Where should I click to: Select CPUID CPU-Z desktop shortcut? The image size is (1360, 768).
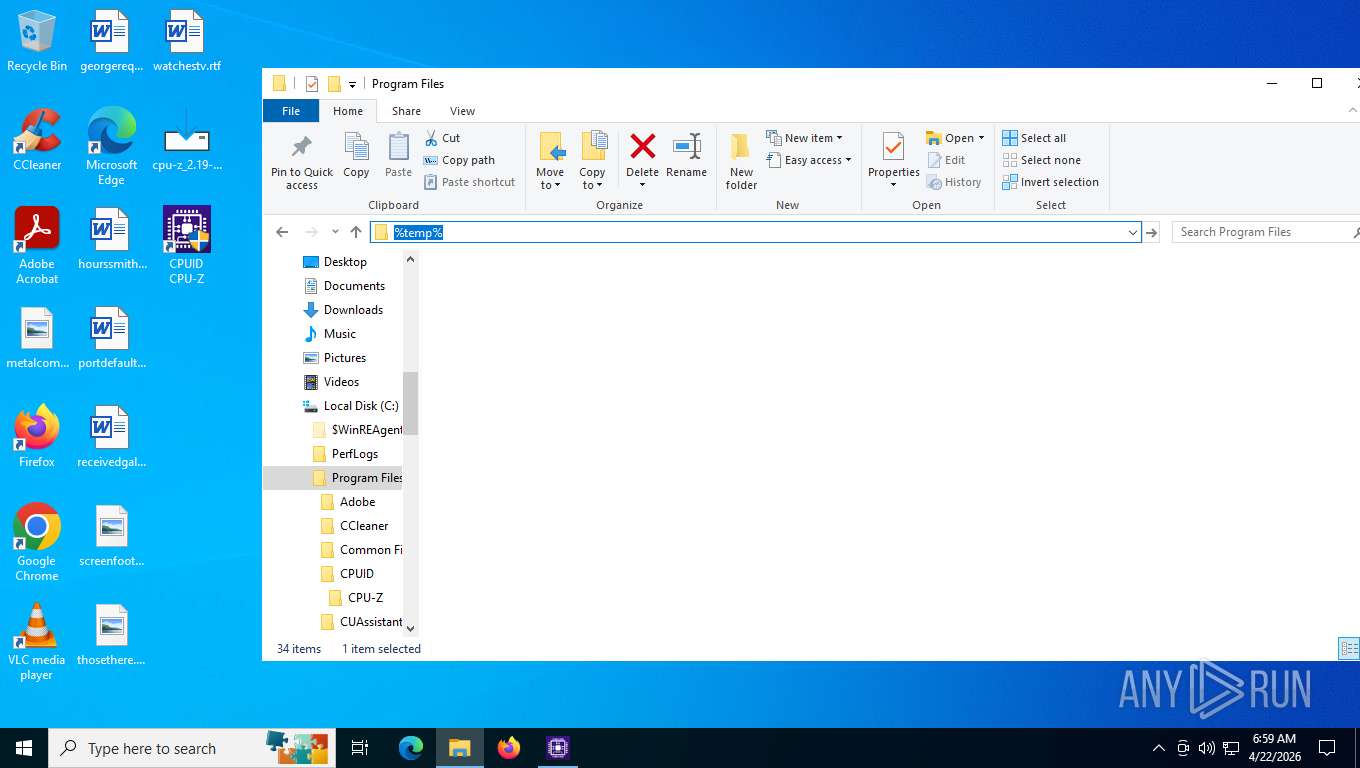pyautogui.click(x=186, y=246)
